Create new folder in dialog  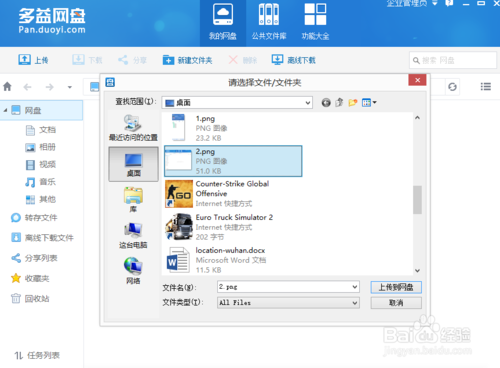353,103
